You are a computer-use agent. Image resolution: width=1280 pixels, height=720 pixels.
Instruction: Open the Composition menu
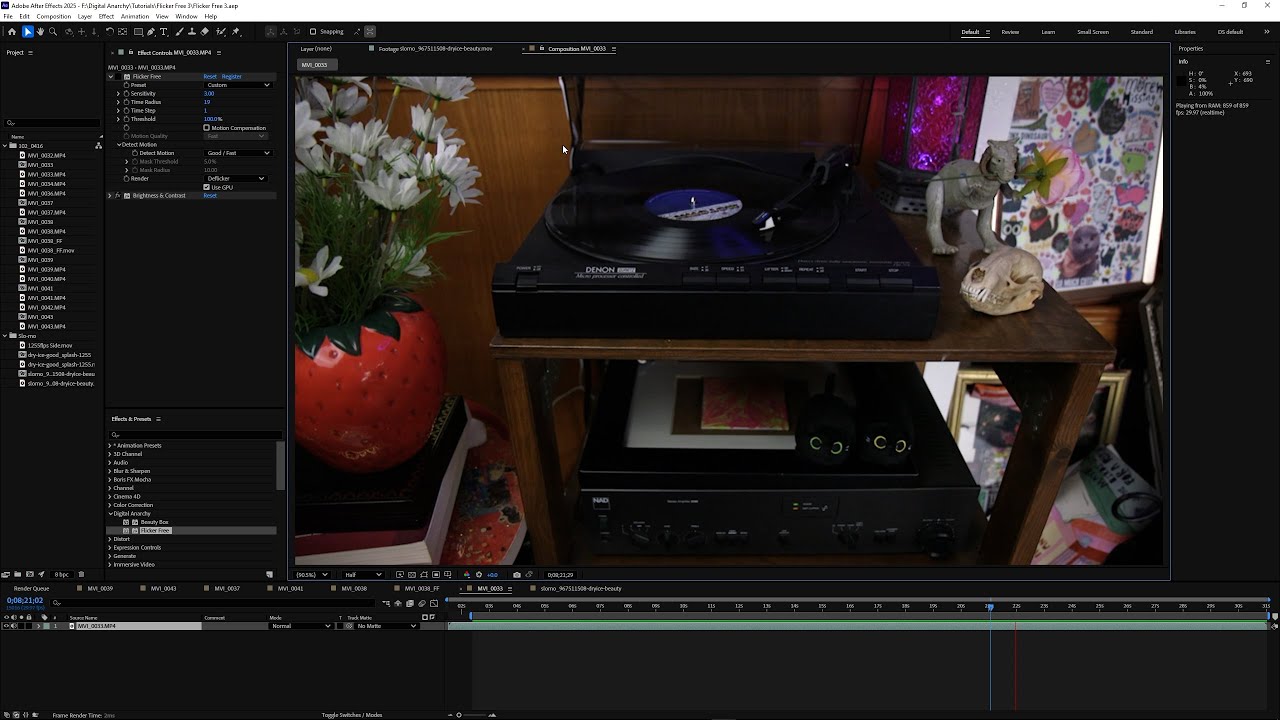point(54,17)
